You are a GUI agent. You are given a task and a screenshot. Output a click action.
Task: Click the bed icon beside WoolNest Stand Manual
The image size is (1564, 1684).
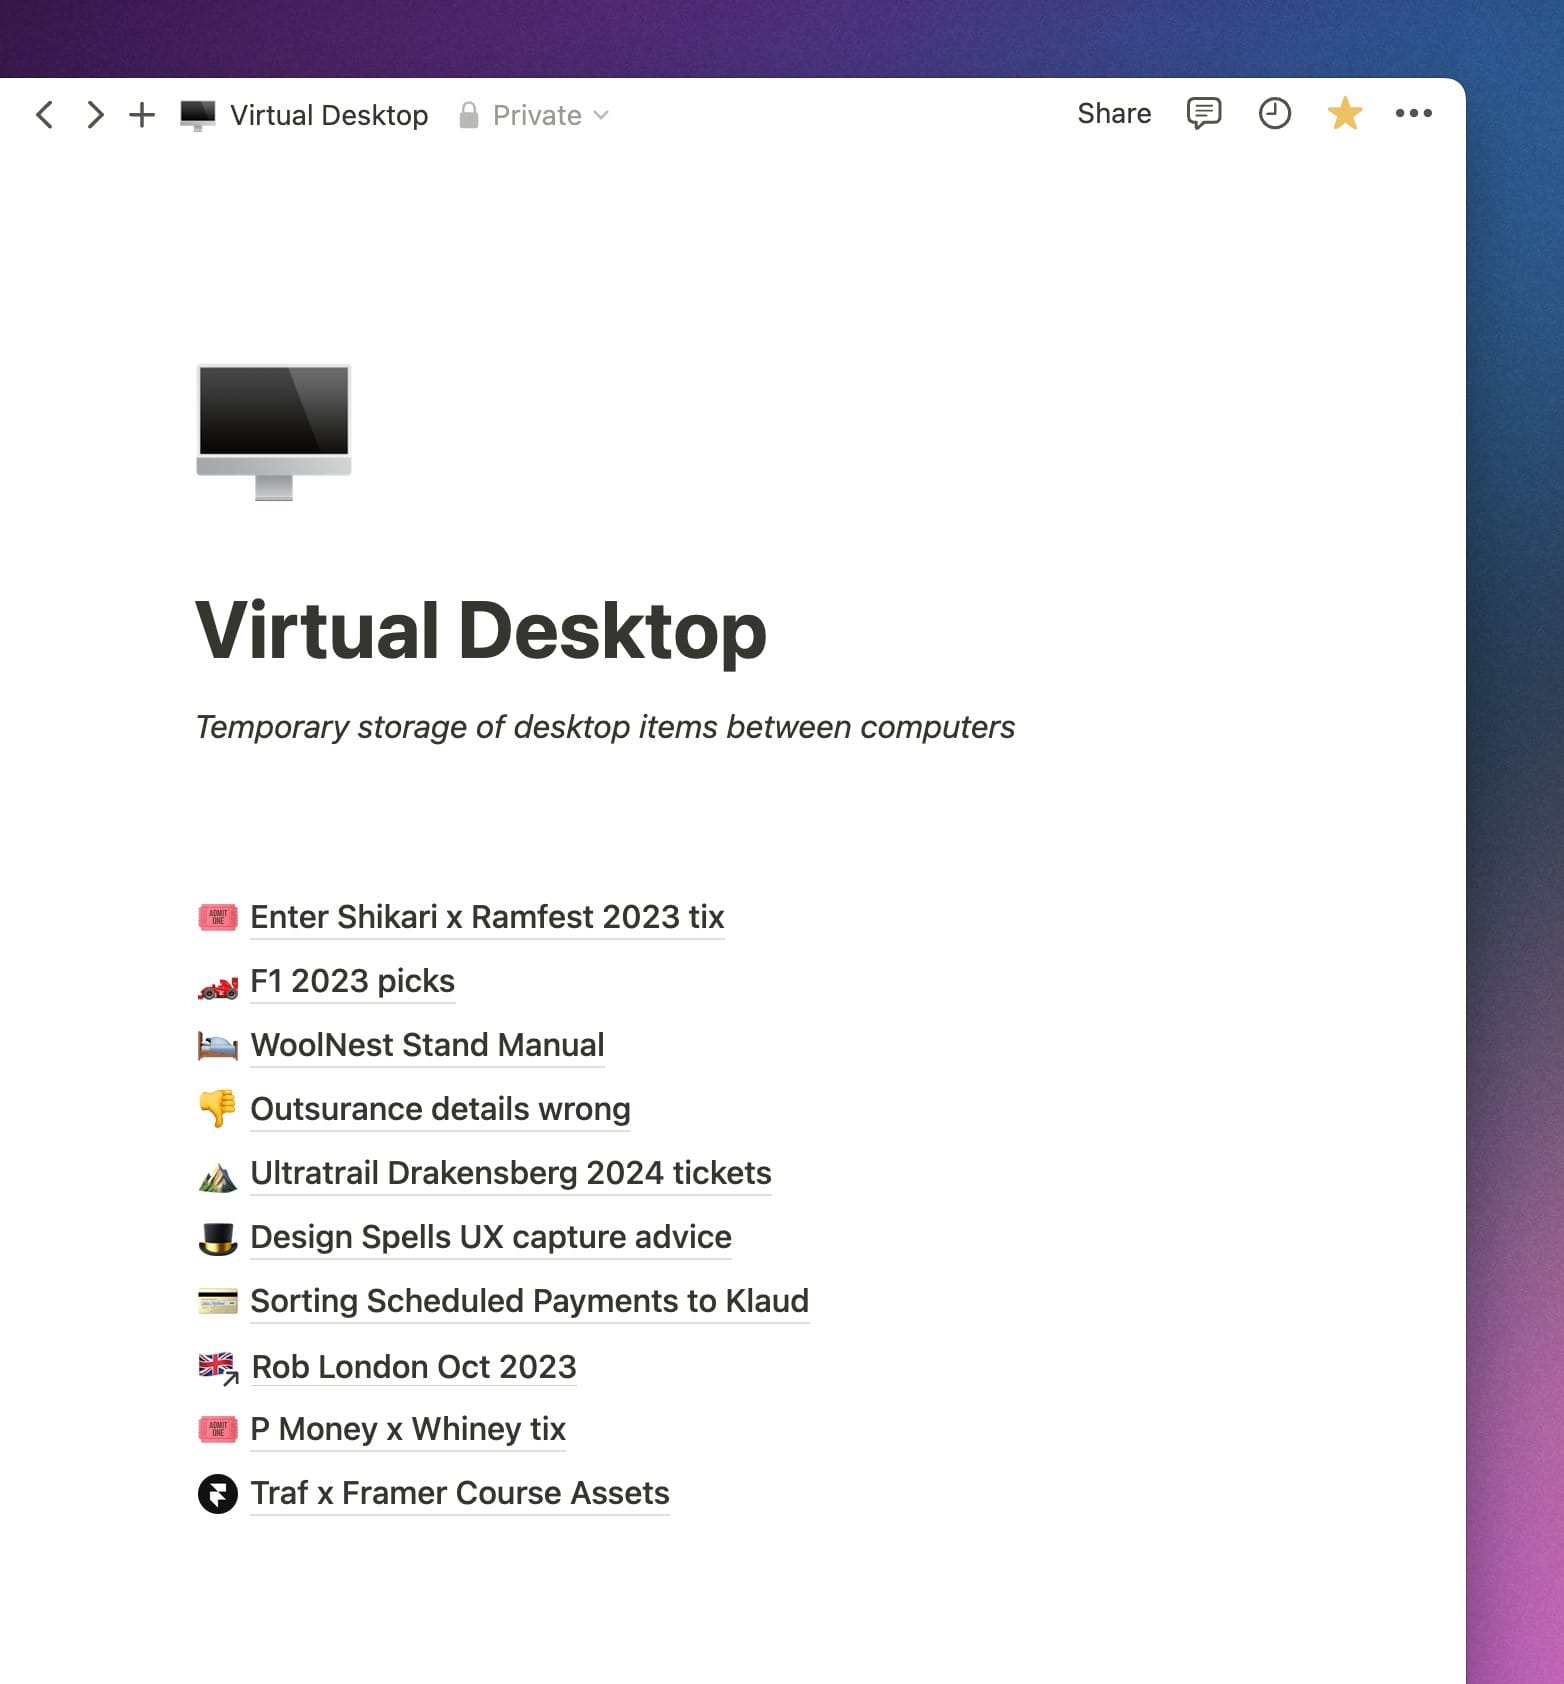pos(218,1046)
